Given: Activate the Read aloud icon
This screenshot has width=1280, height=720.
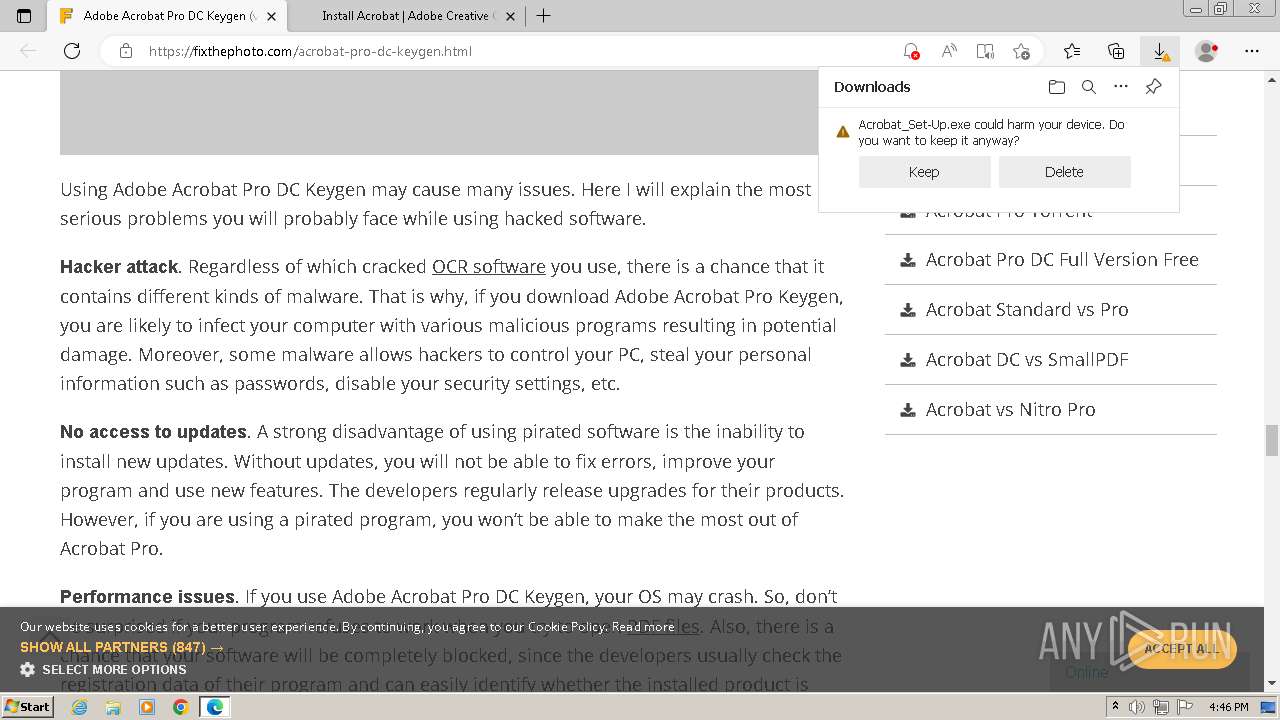Looking at the screenshot, I should click(x=949, y=51).
